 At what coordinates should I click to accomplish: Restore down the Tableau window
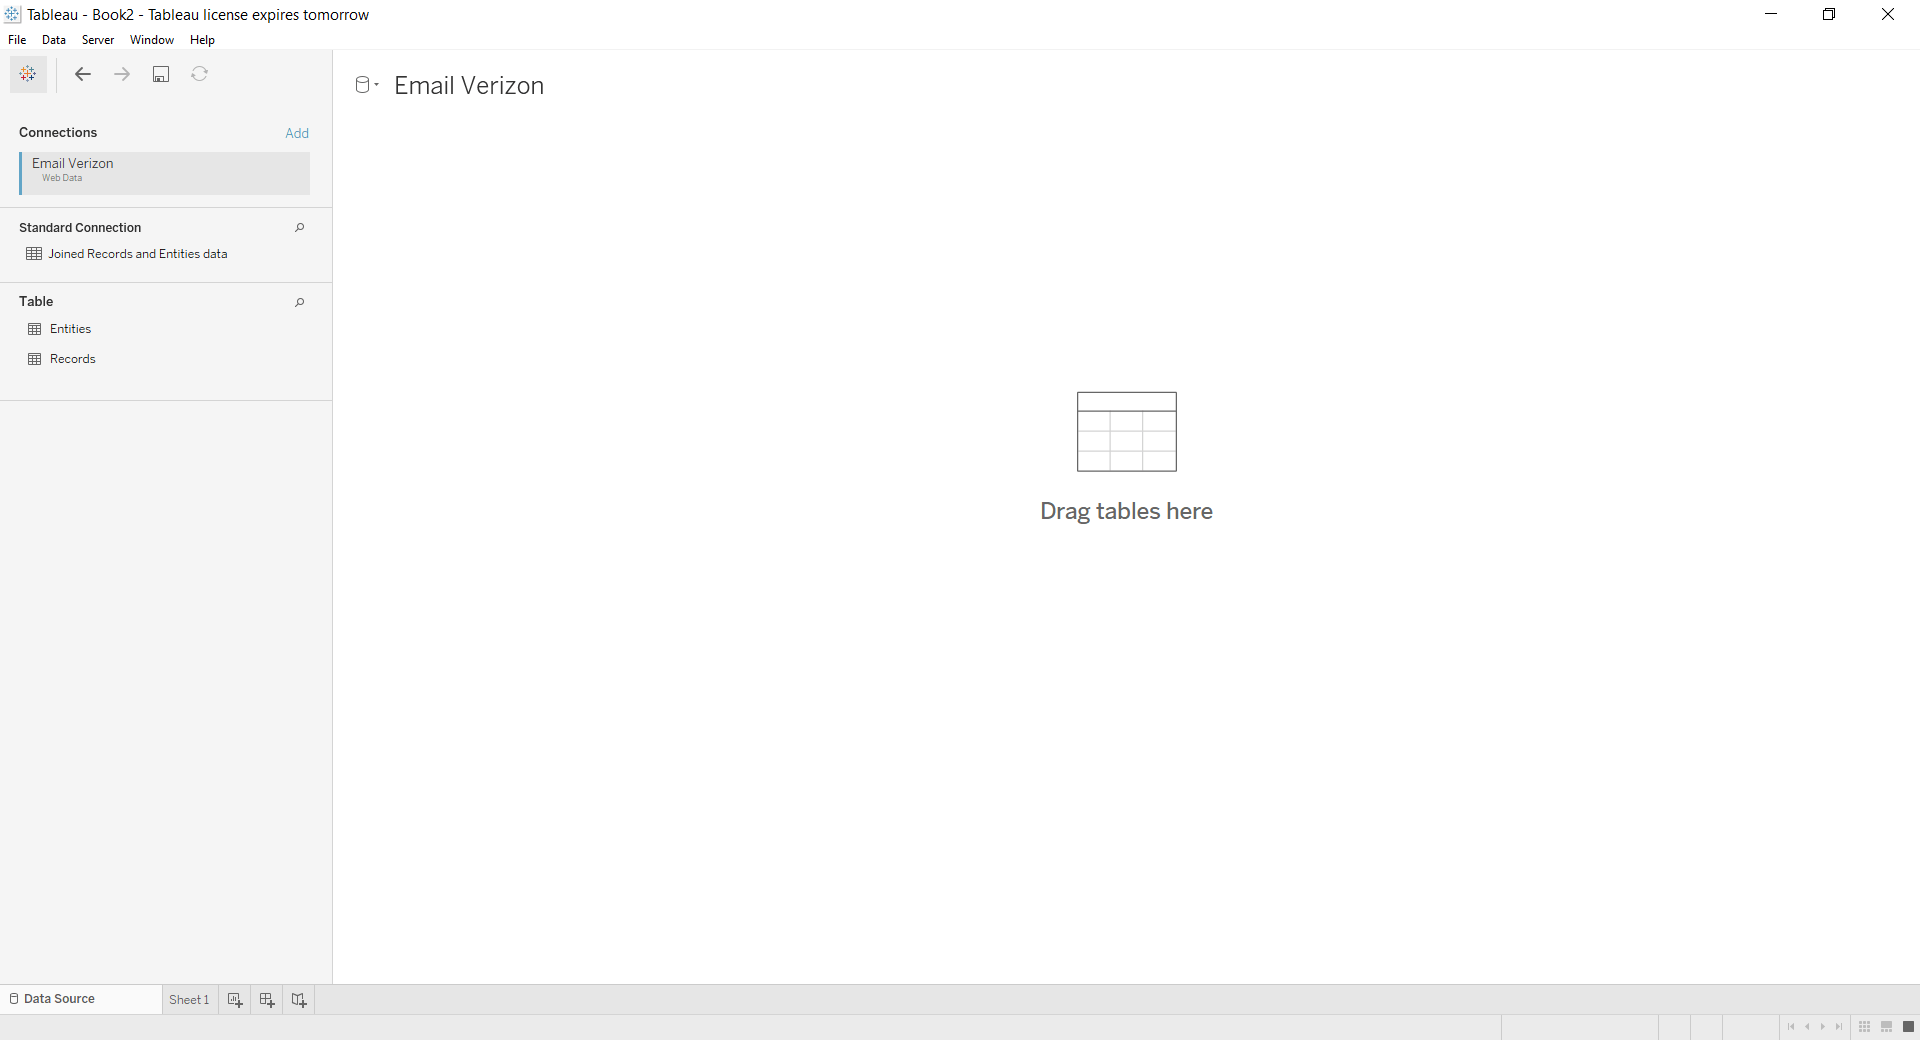(1829, 14)
